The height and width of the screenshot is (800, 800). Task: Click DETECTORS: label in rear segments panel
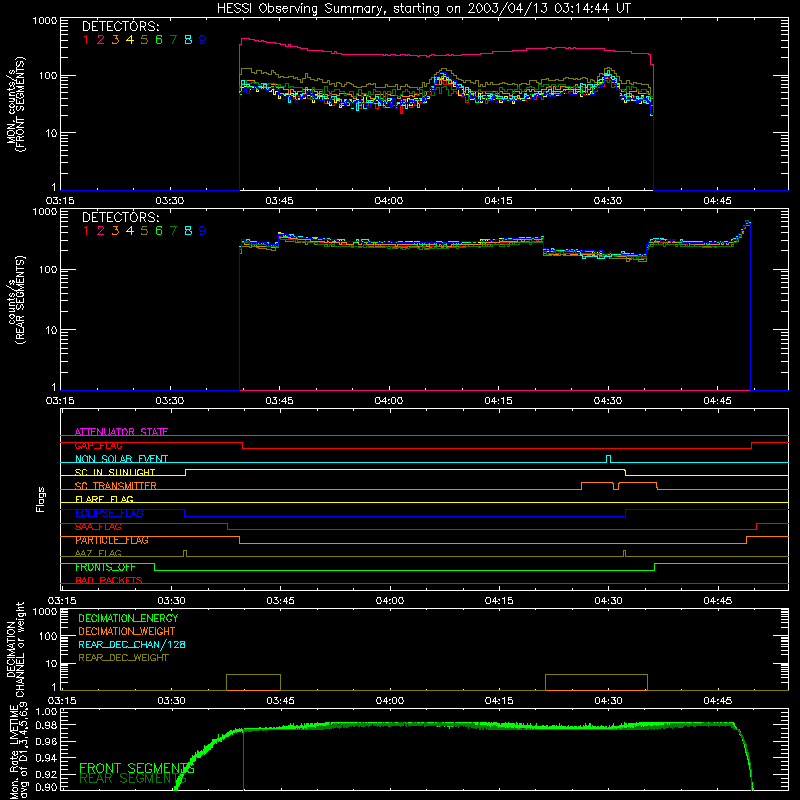click(x=120, y=218)
